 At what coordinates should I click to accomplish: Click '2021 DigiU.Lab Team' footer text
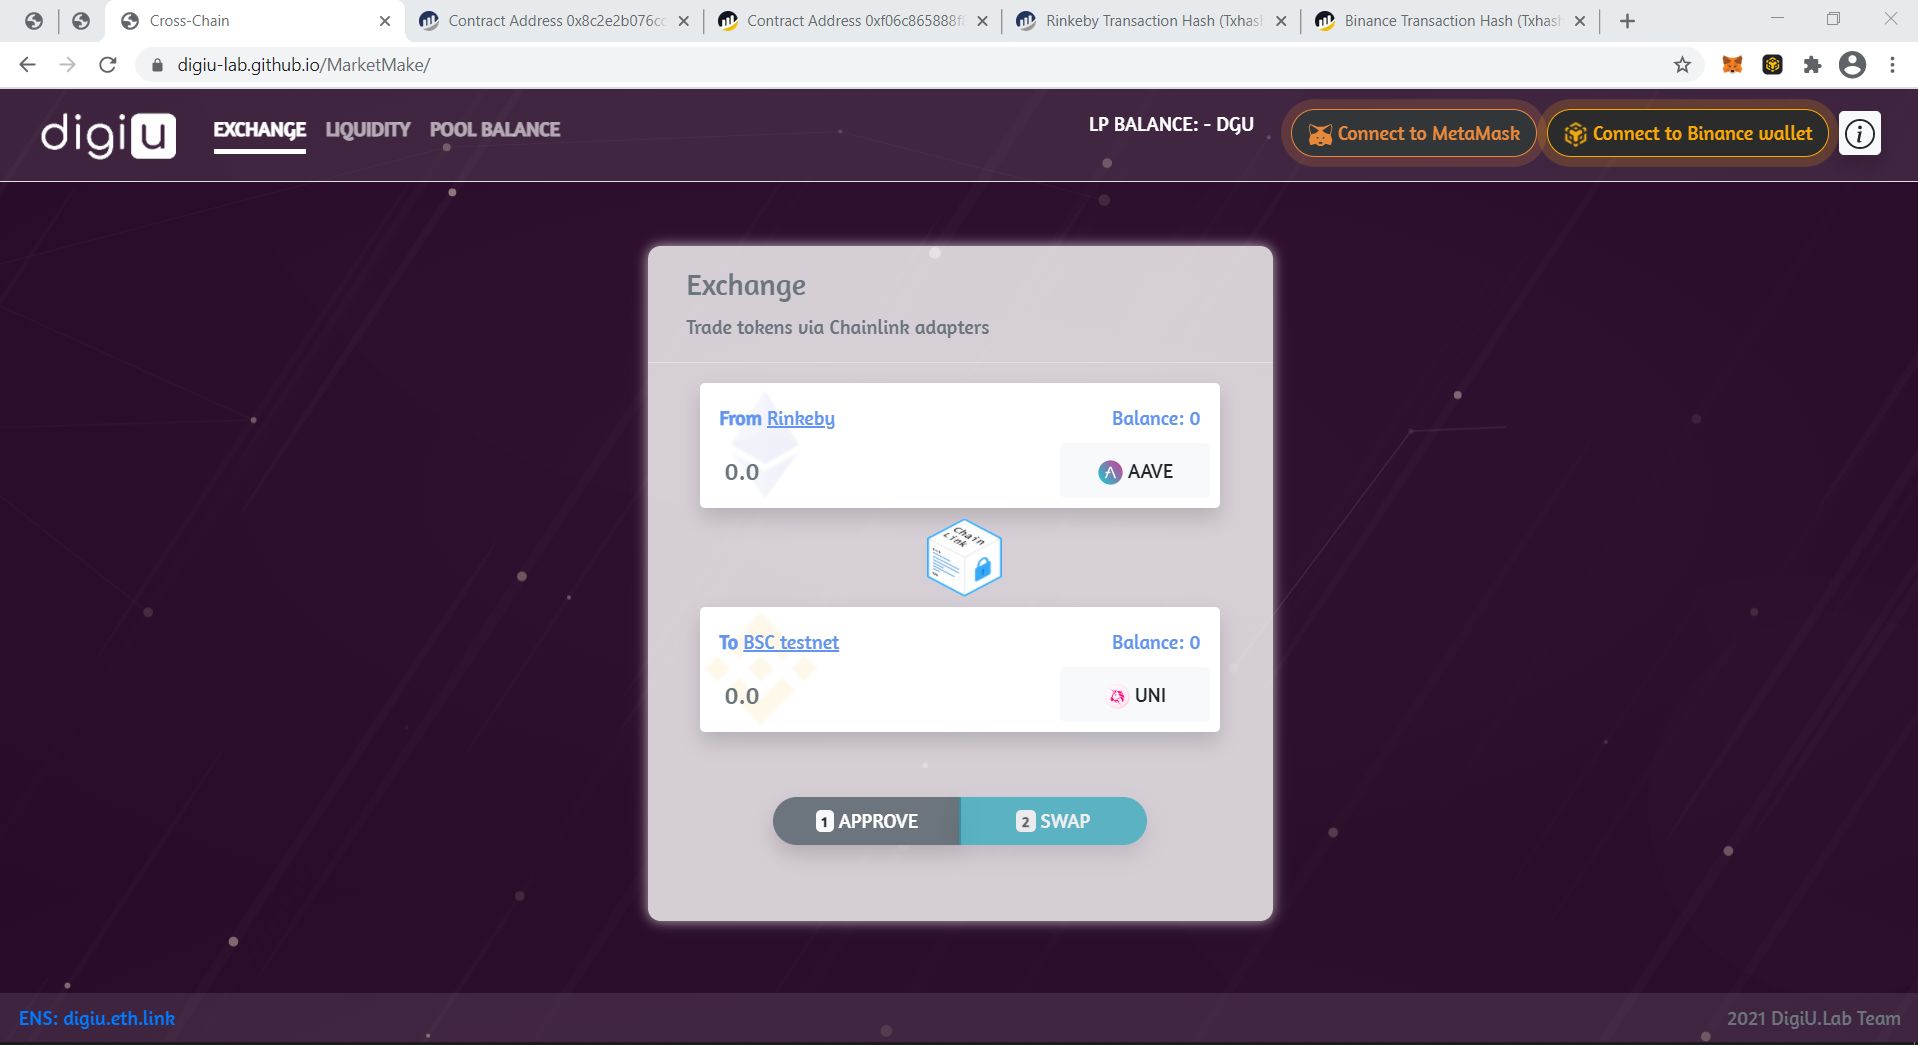click(x=1813, y=1018)
